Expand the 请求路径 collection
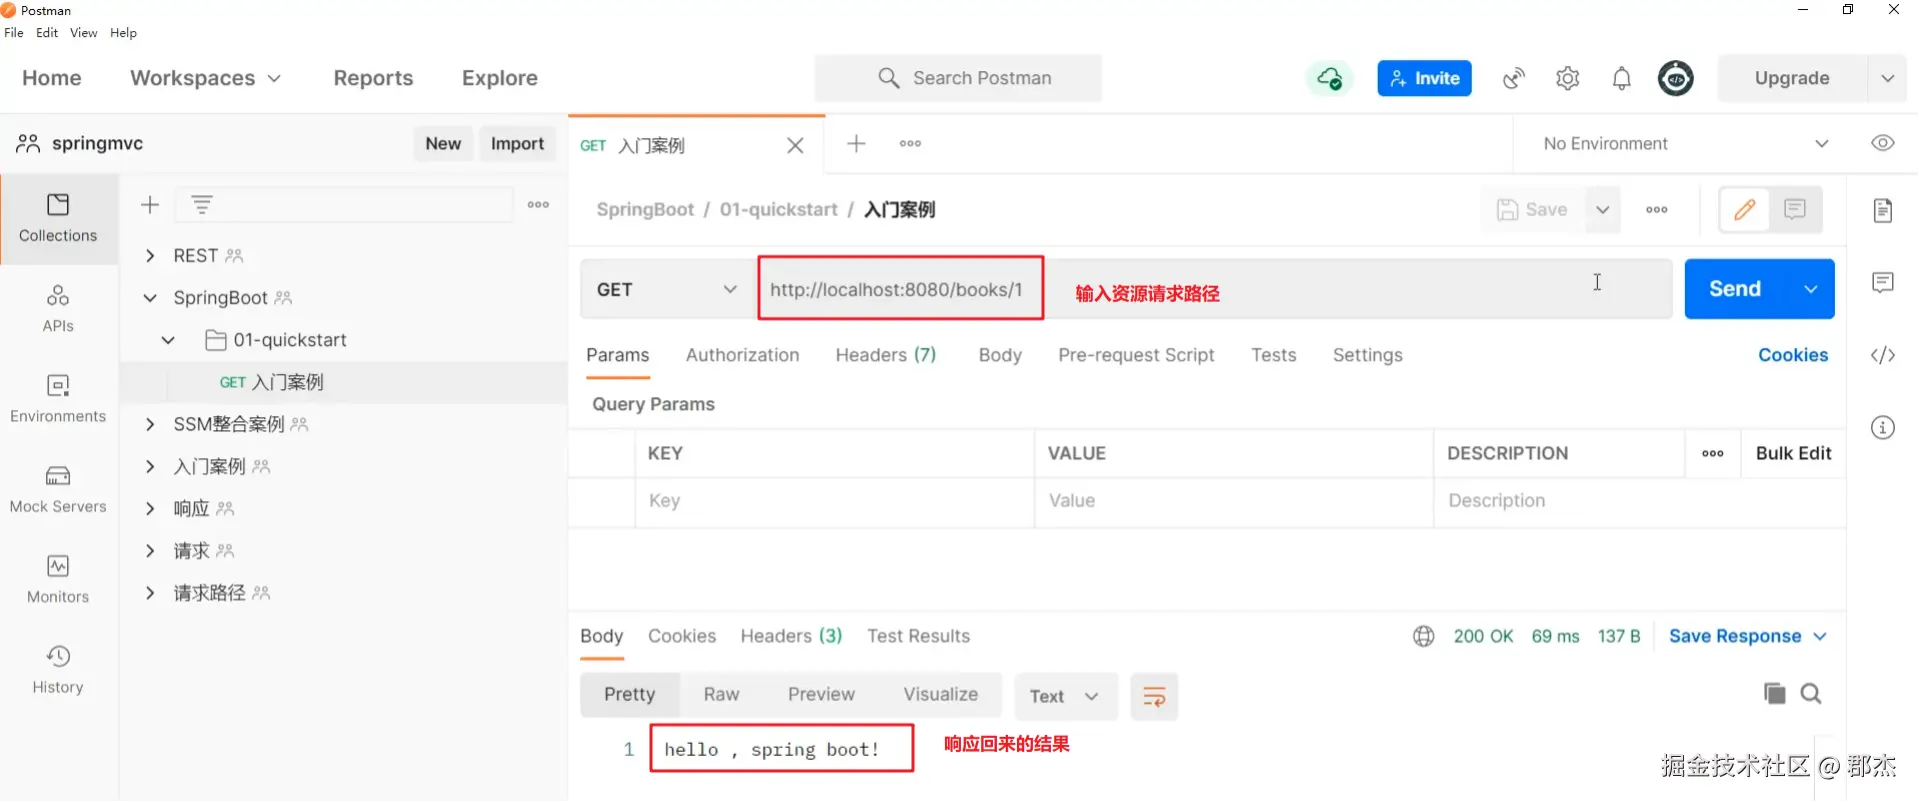The image size is (1919, 802). pyautogui.click(x=150, y=594)
